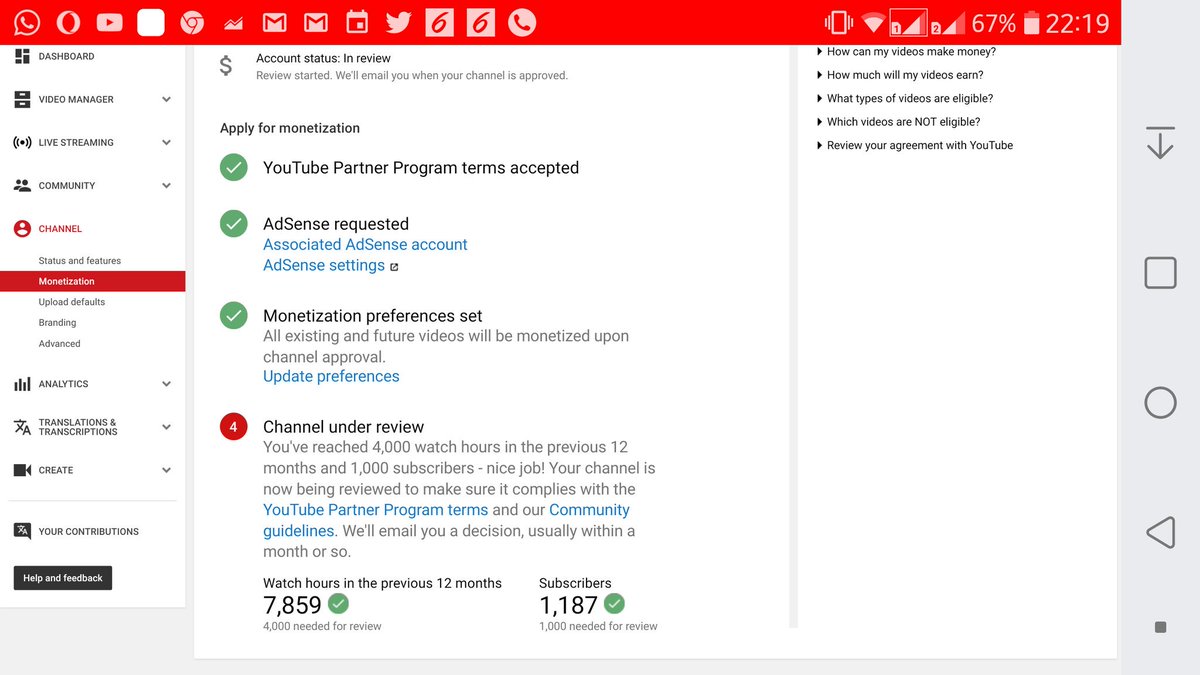Viewport: 1200px width, 675px height.
Task: Tap the Chrome notification icon
Action: (192, 22)
